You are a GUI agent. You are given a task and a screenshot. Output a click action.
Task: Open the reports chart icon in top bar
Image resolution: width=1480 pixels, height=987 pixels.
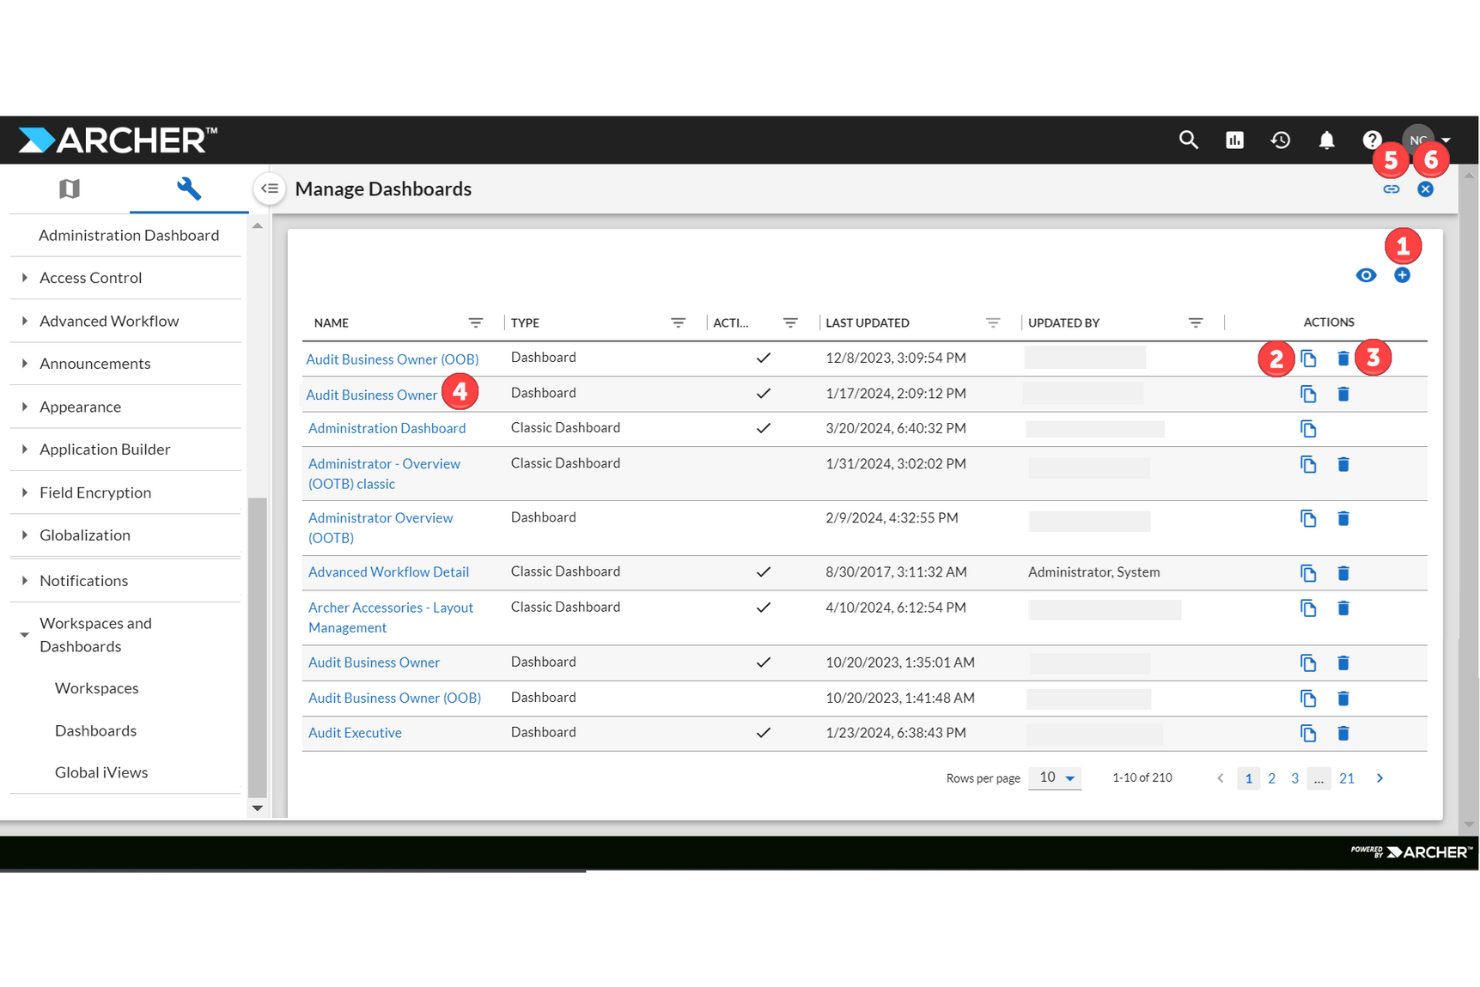[x=1234, y=140]
